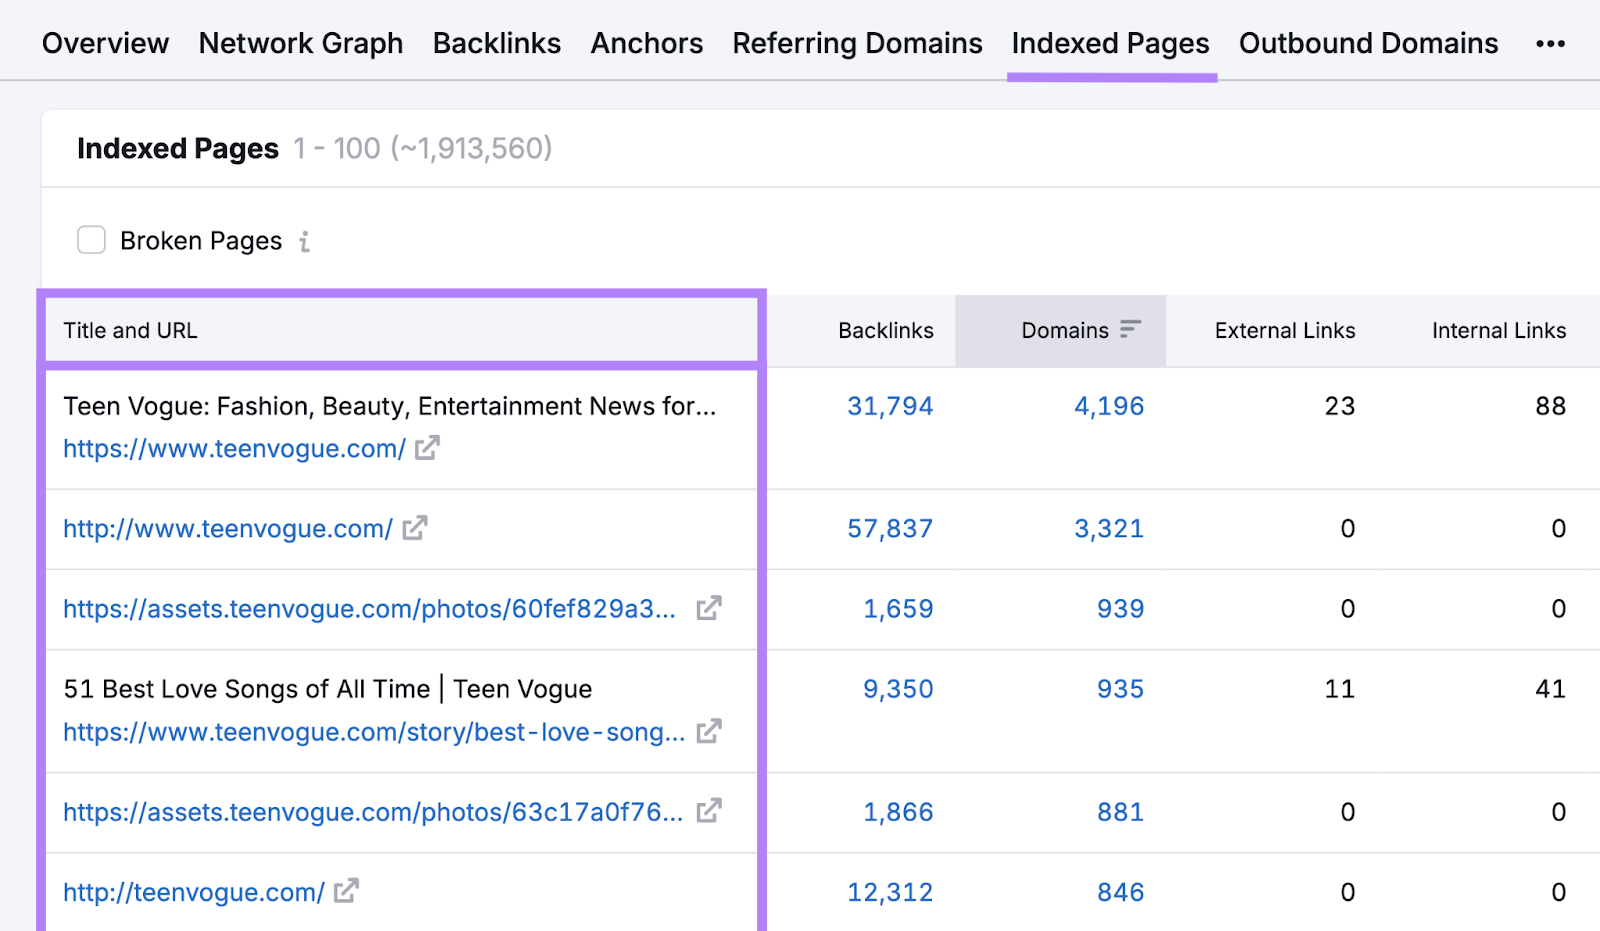Viewport: 1600px width, 931px height.
Task: Open external icon beside best-love-song story URL
Action: 709,731
